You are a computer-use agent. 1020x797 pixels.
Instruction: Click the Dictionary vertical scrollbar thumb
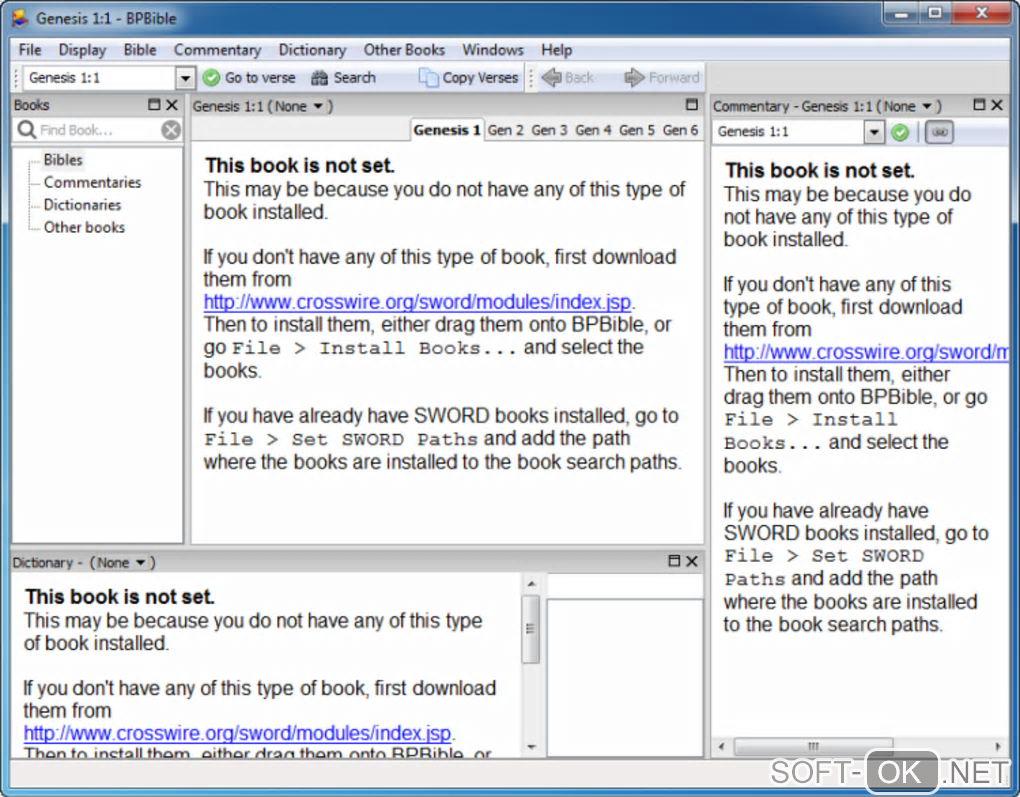coord(531,629)
